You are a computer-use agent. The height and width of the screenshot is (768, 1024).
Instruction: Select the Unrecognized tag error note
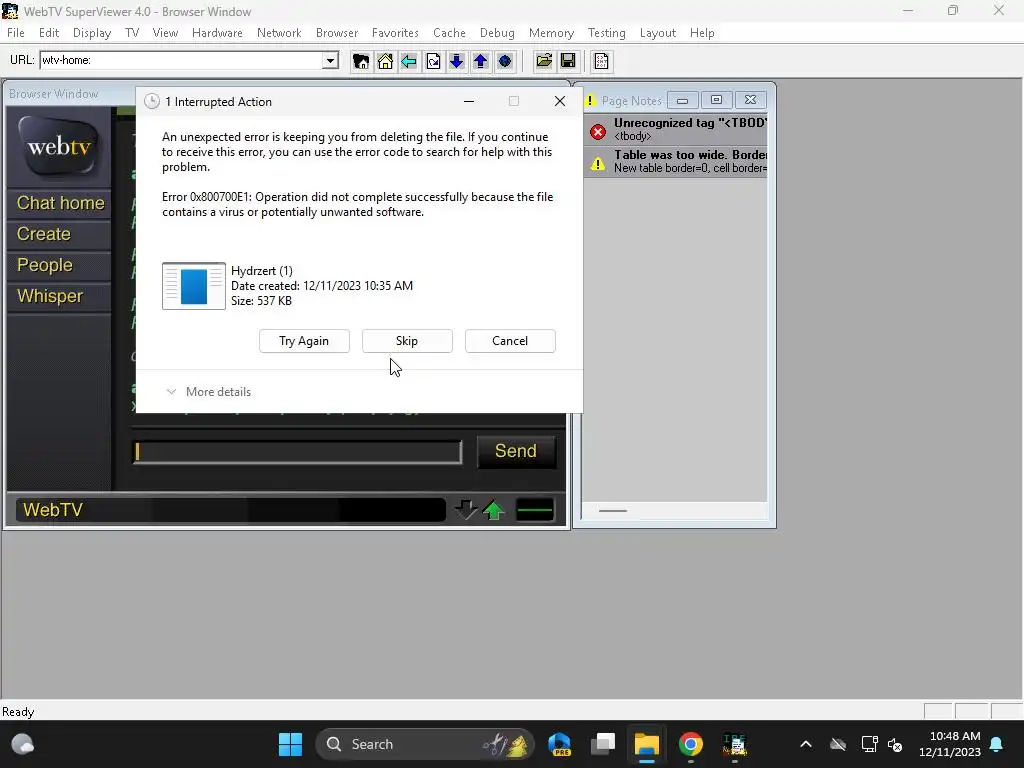click(x=676, y=129)
